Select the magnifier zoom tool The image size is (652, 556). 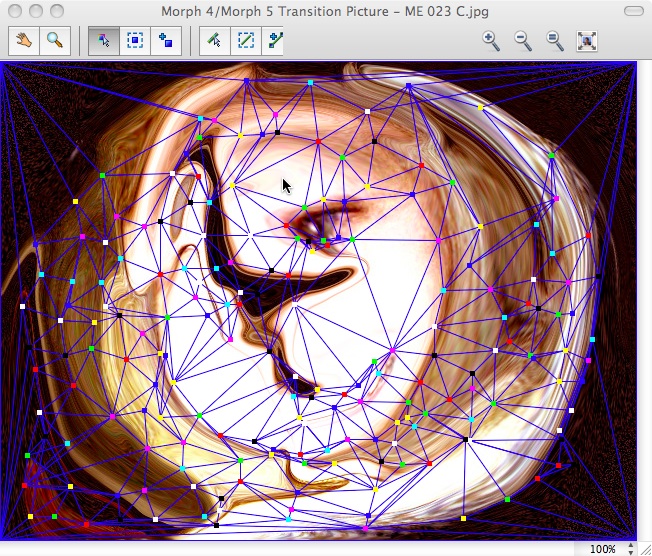(55, 40)
